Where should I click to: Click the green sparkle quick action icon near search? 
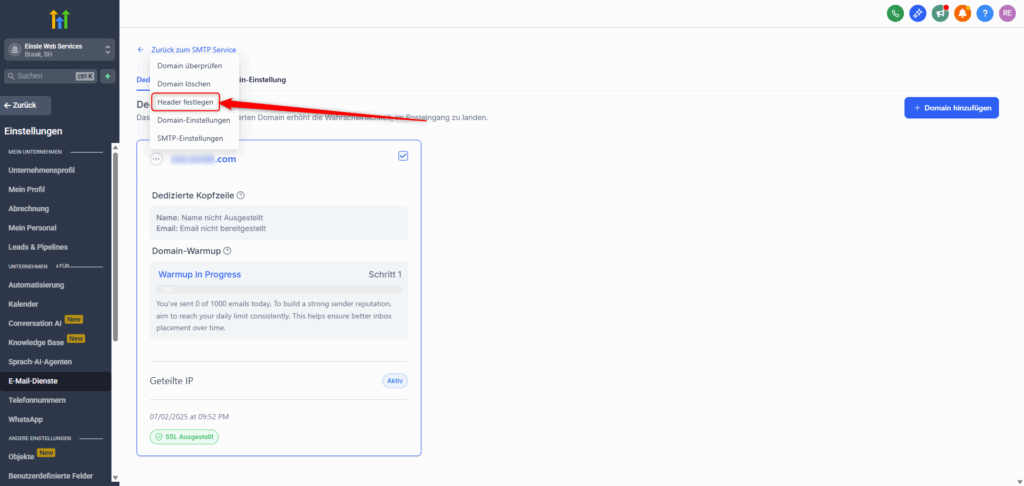coord(108,76)
